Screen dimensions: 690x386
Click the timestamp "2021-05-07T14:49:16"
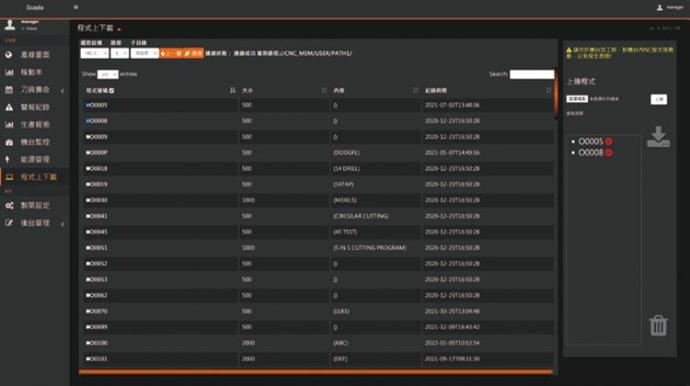(452, 153)
